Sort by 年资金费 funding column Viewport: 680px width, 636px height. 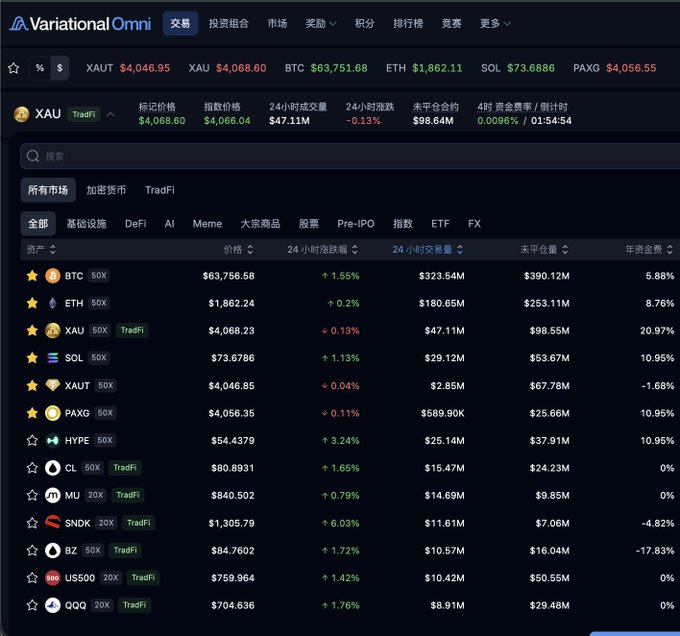coord(649,249)
